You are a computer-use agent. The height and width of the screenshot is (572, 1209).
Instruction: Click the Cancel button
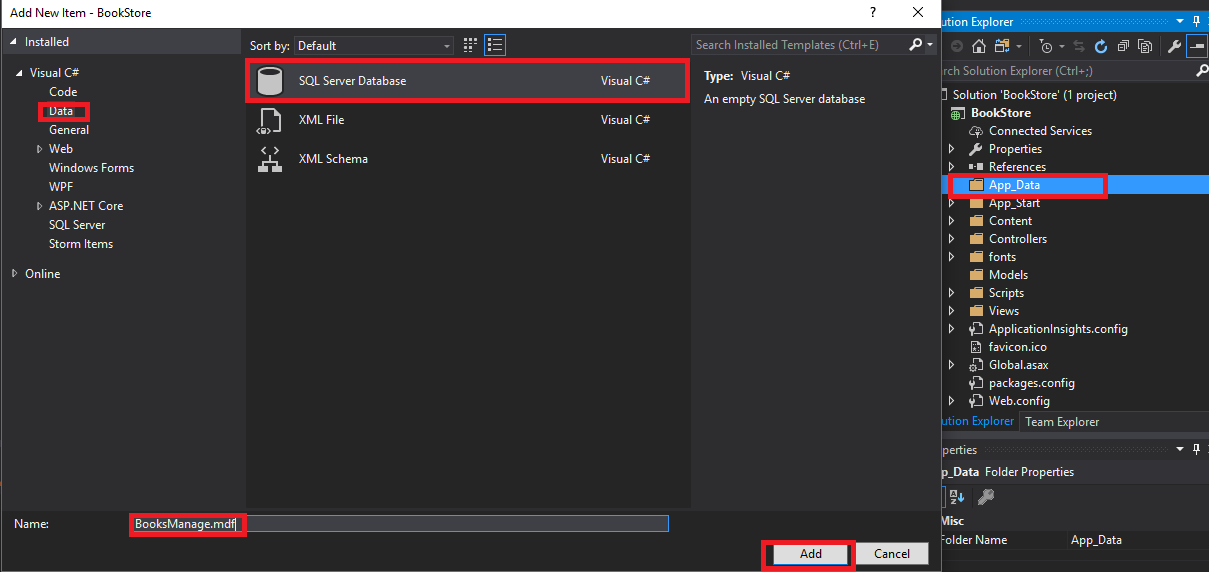[x=892, y=554]
